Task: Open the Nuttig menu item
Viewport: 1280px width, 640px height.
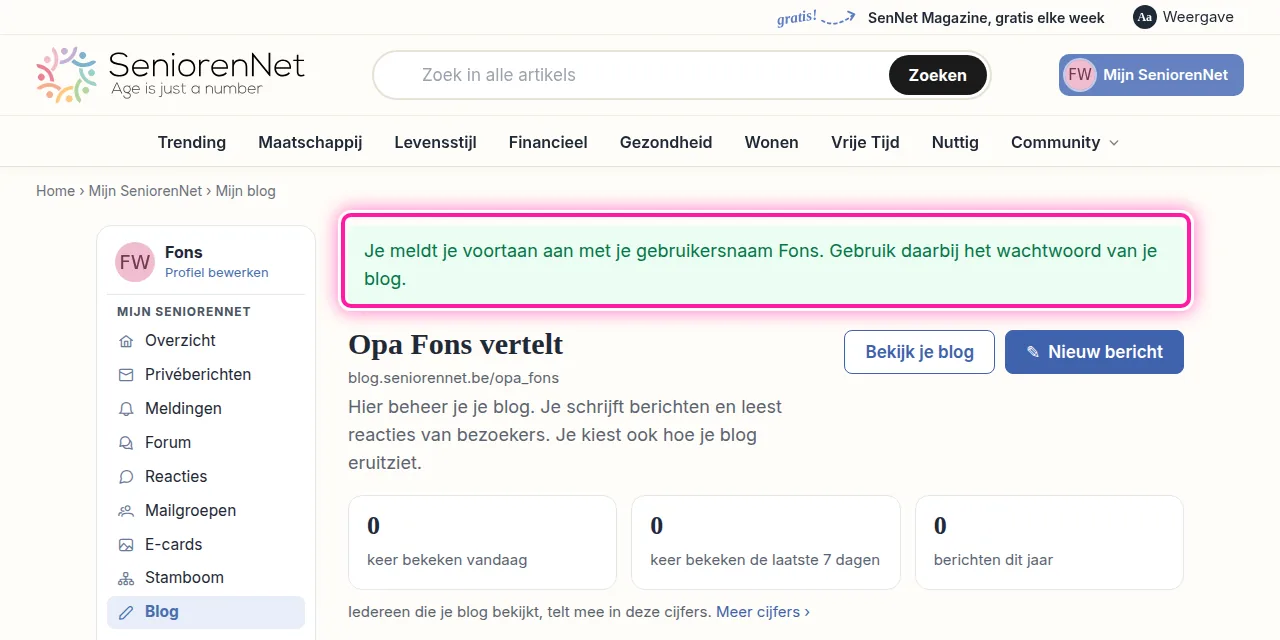Action: (955, 142)
